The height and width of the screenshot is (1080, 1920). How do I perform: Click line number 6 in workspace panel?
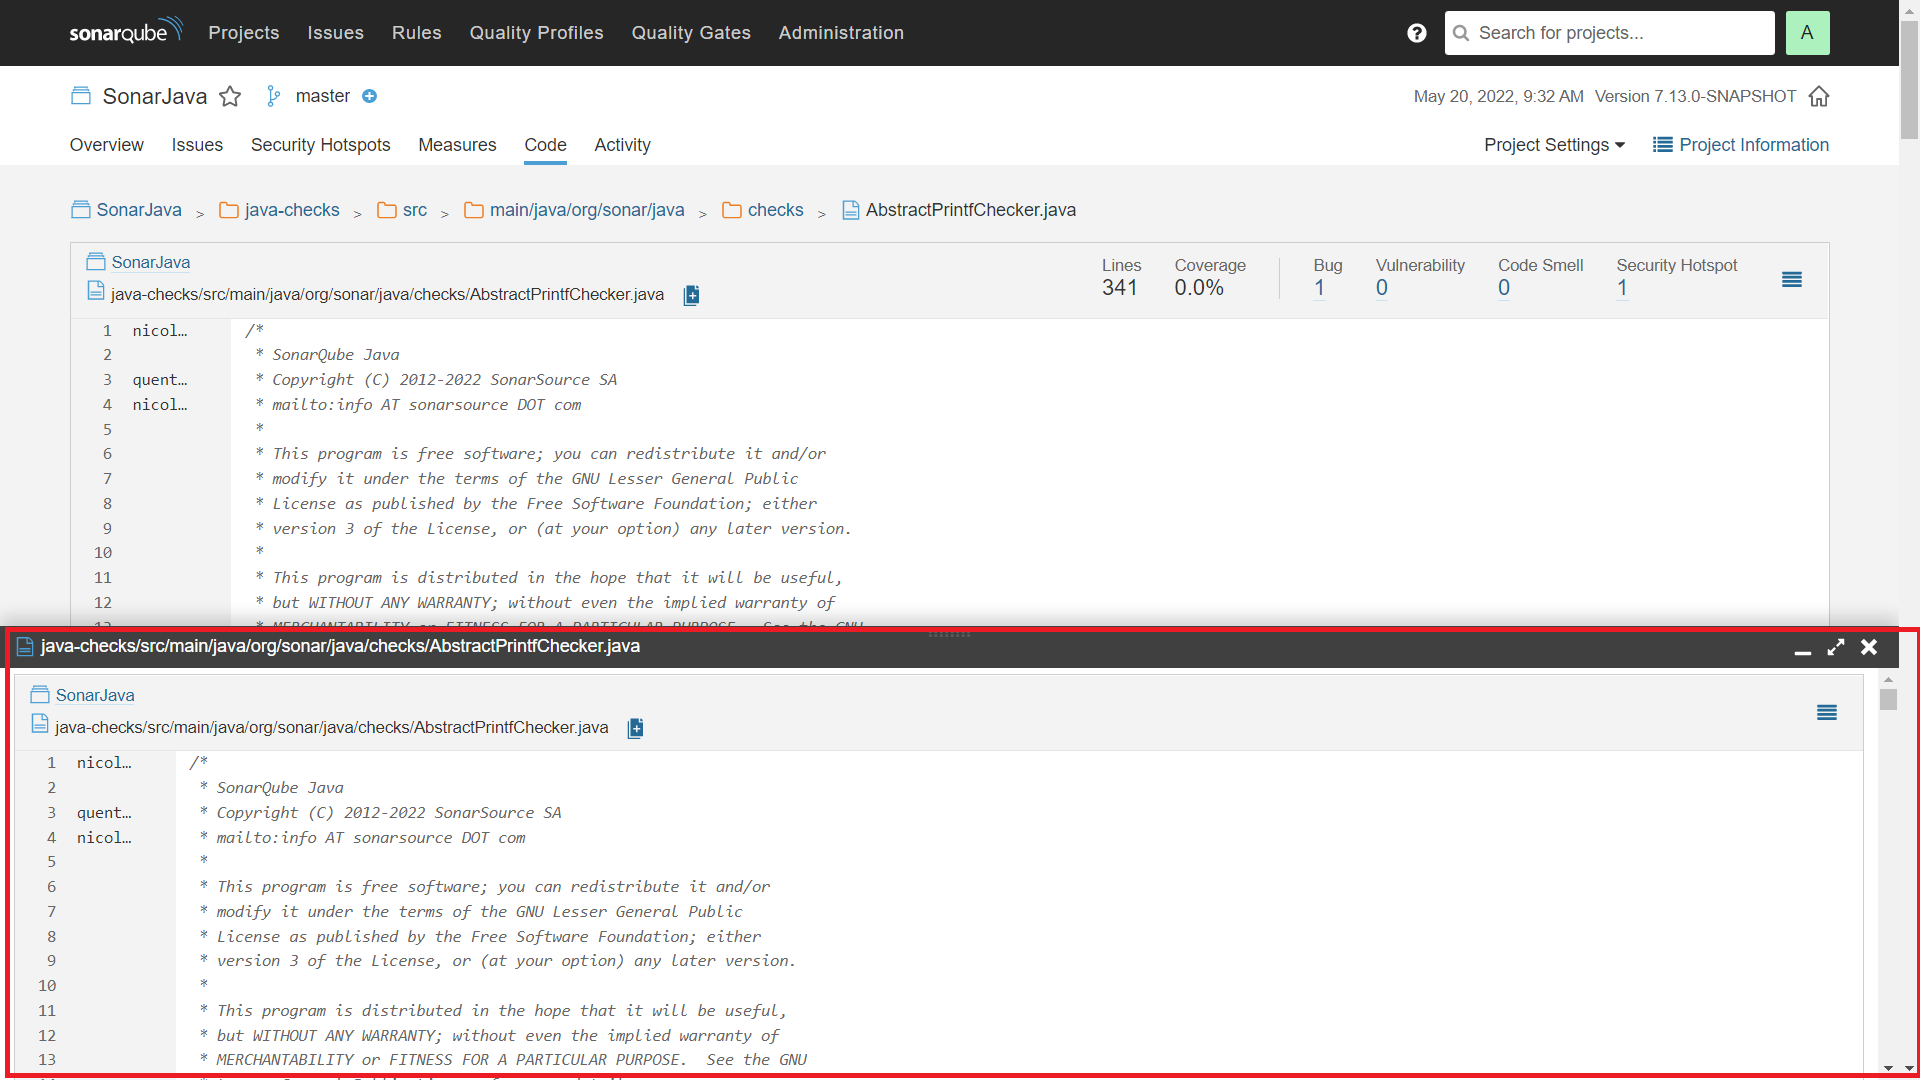[51, 887]
